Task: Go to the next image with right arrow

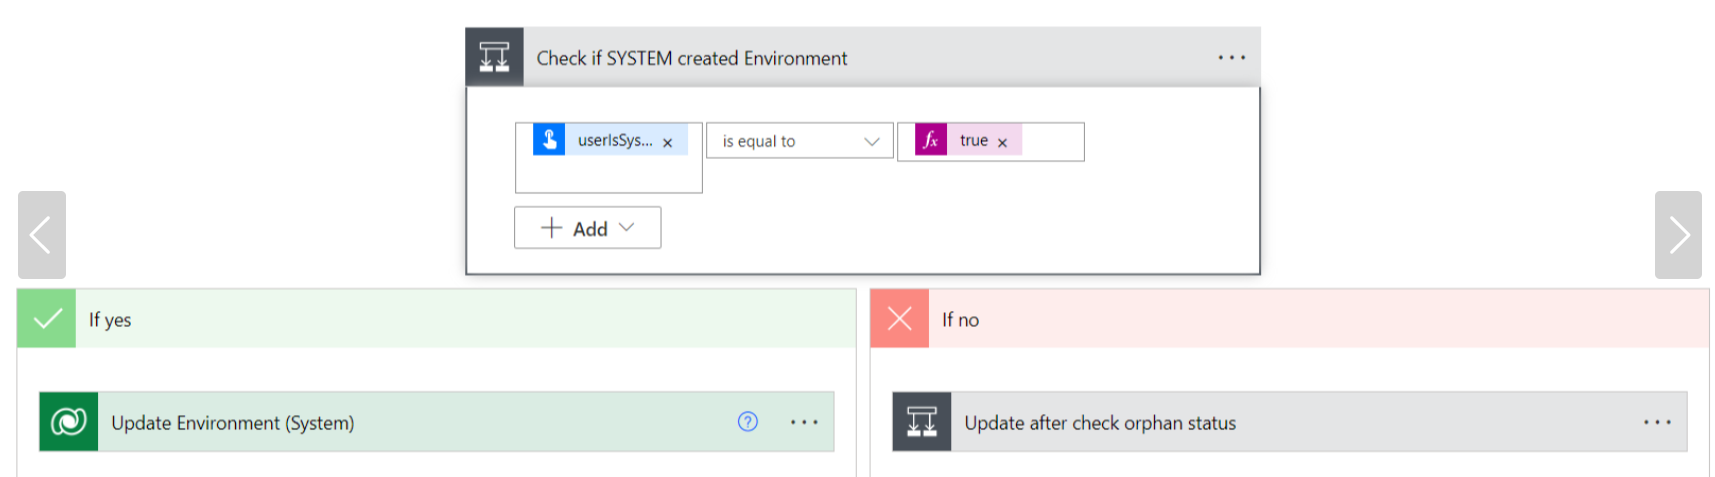Action: tap(1678, 235)
